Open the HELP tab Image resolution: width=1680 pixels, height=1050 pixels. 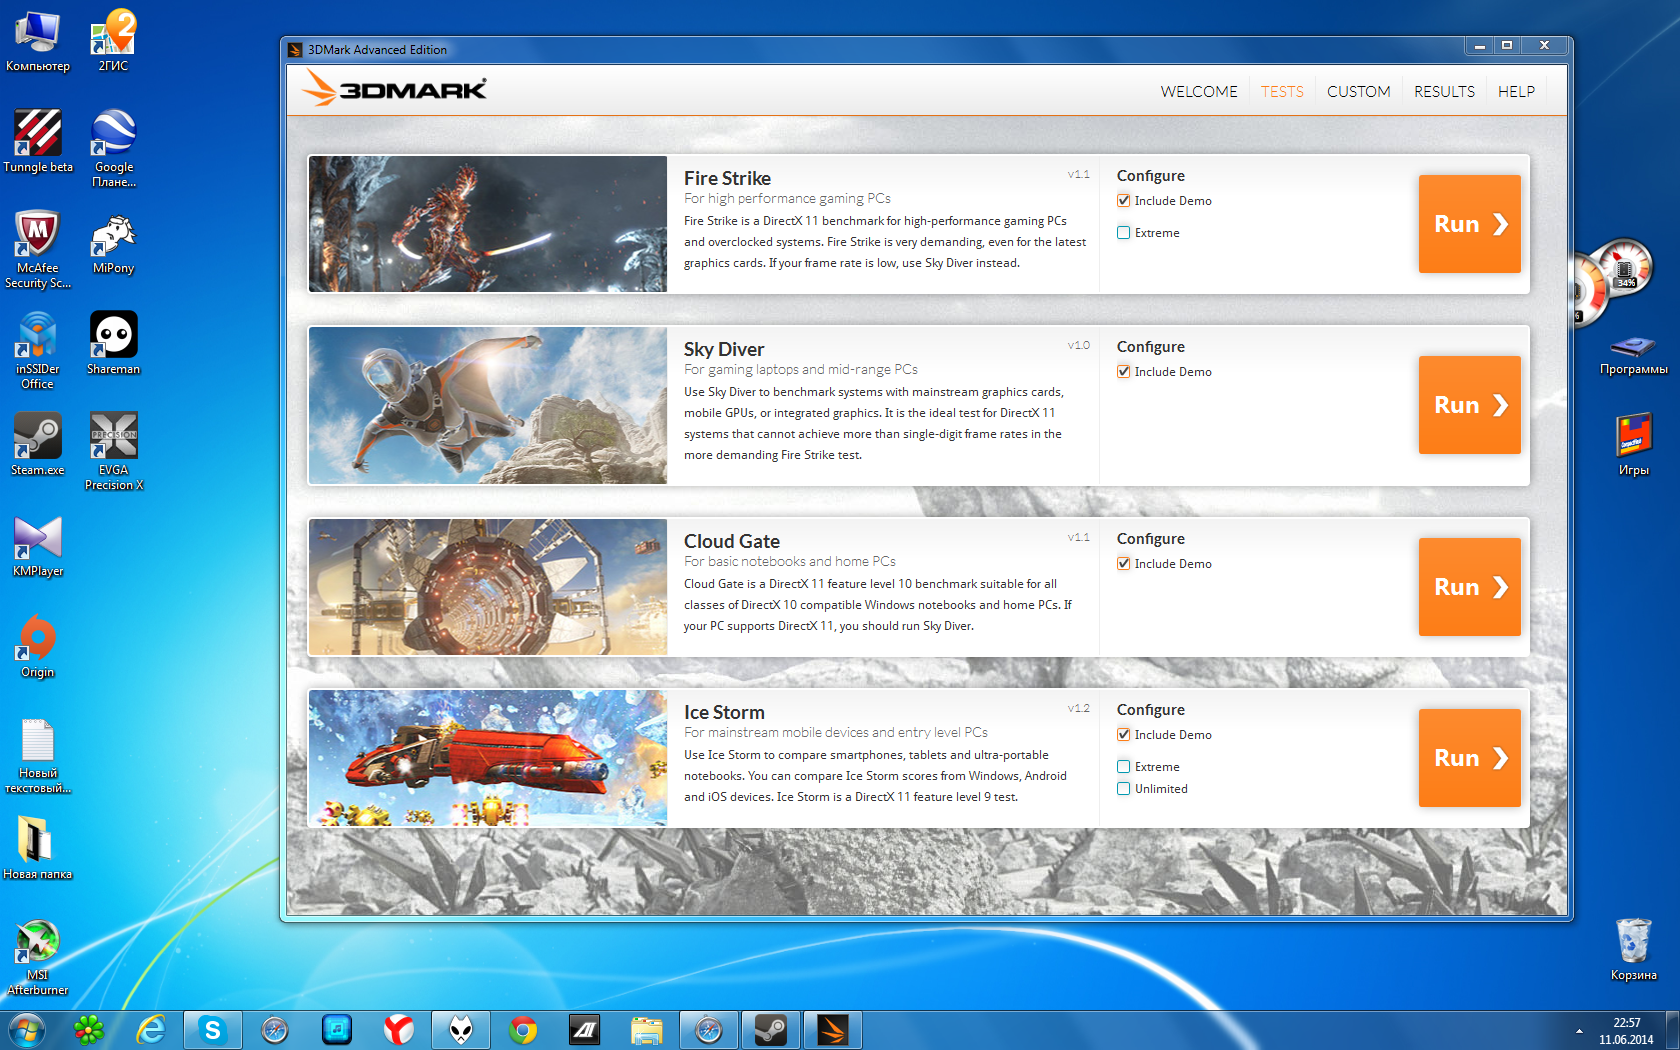[1516, 92]
